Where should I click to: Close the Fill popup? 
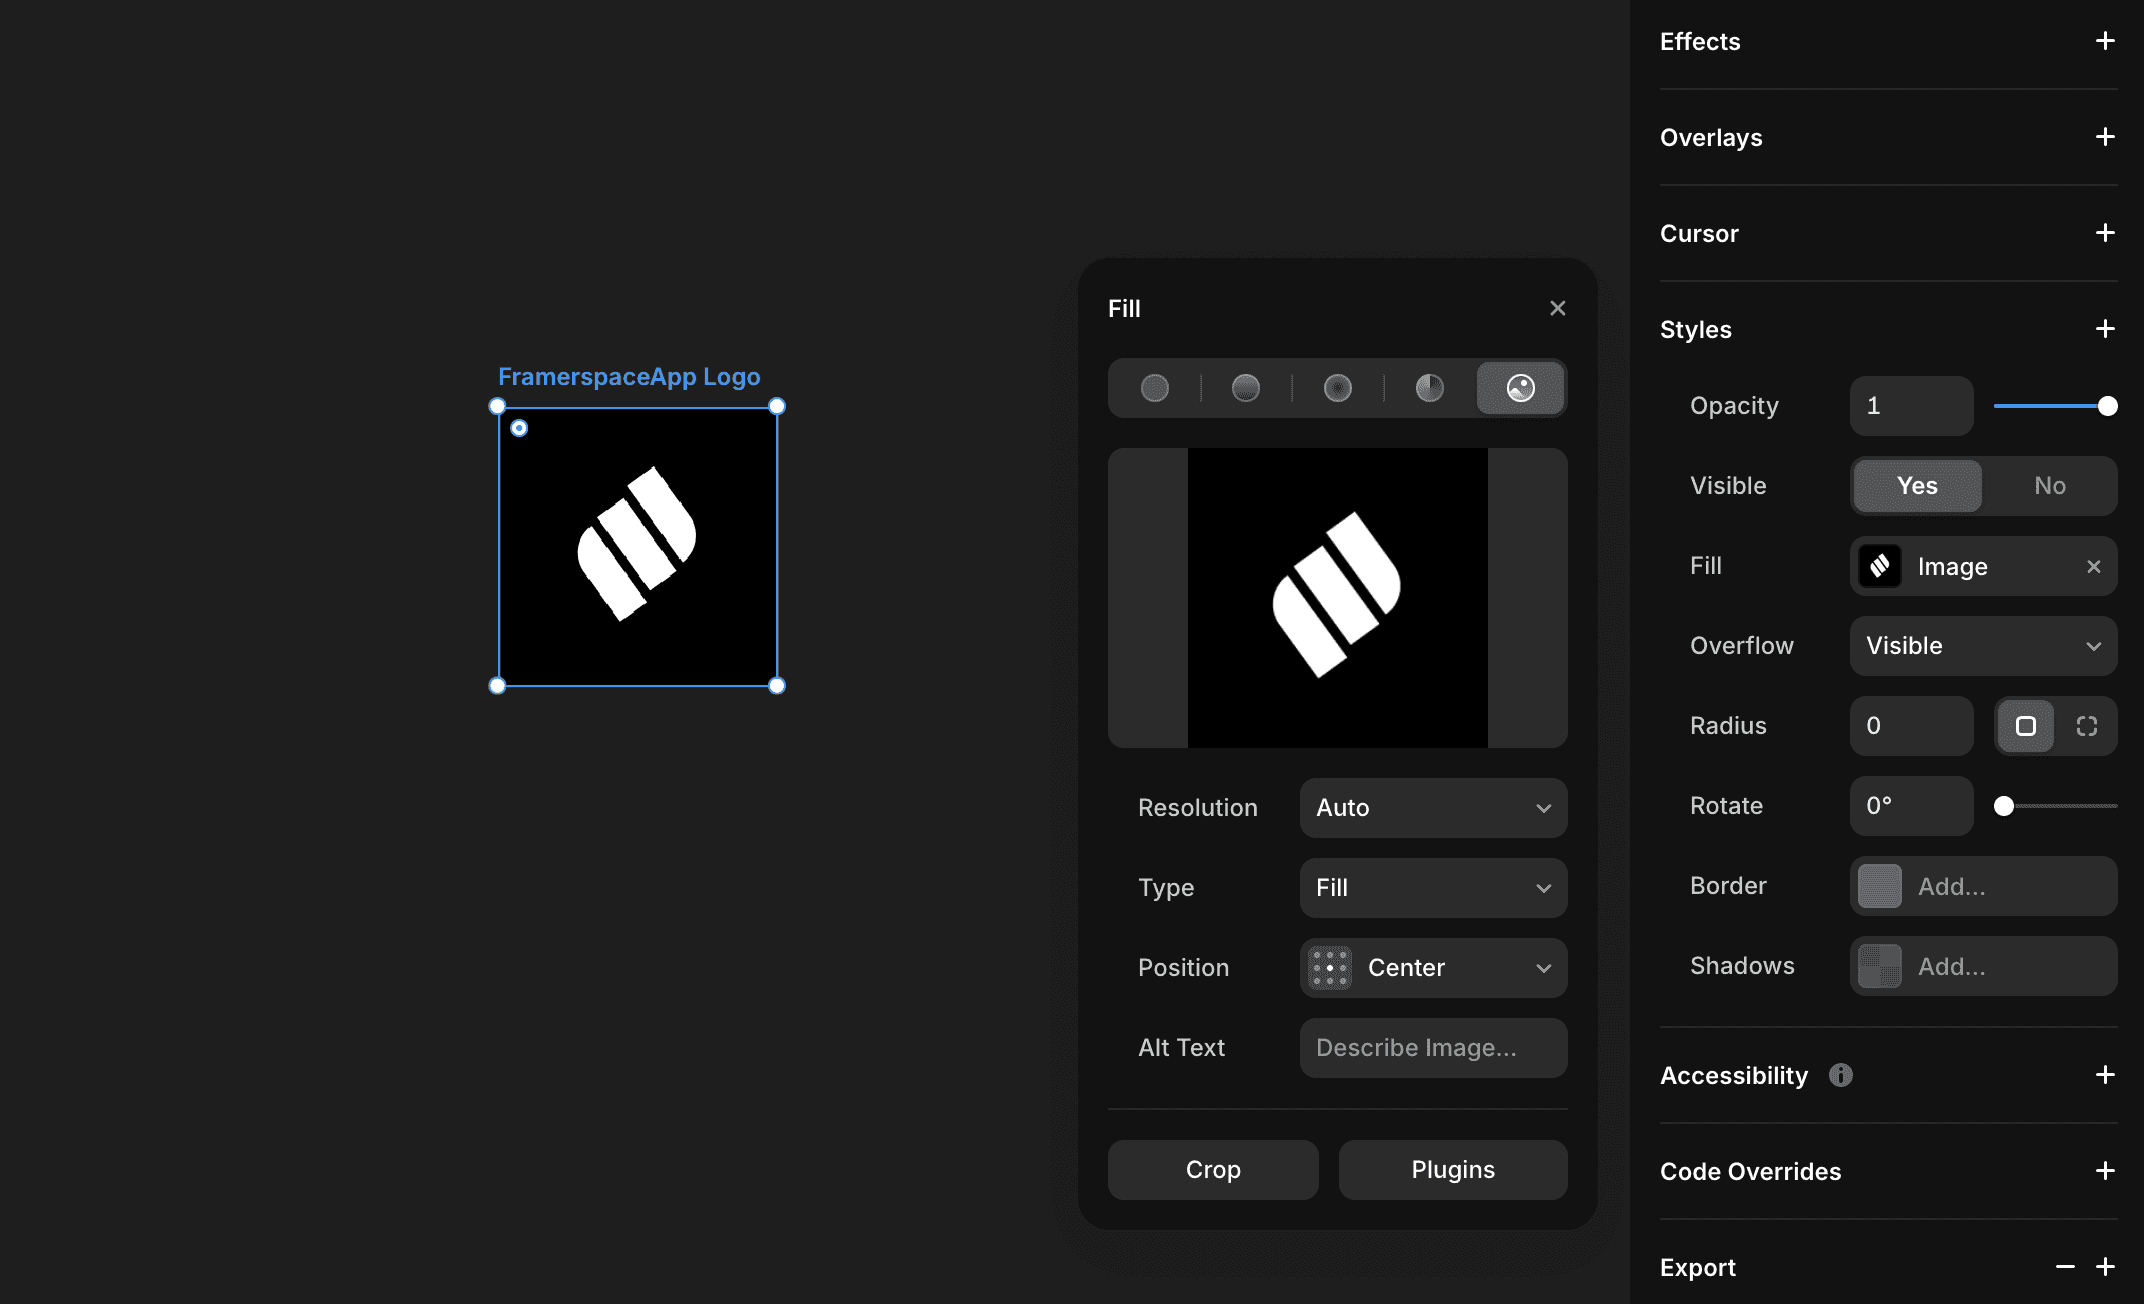click(1557, 308)
